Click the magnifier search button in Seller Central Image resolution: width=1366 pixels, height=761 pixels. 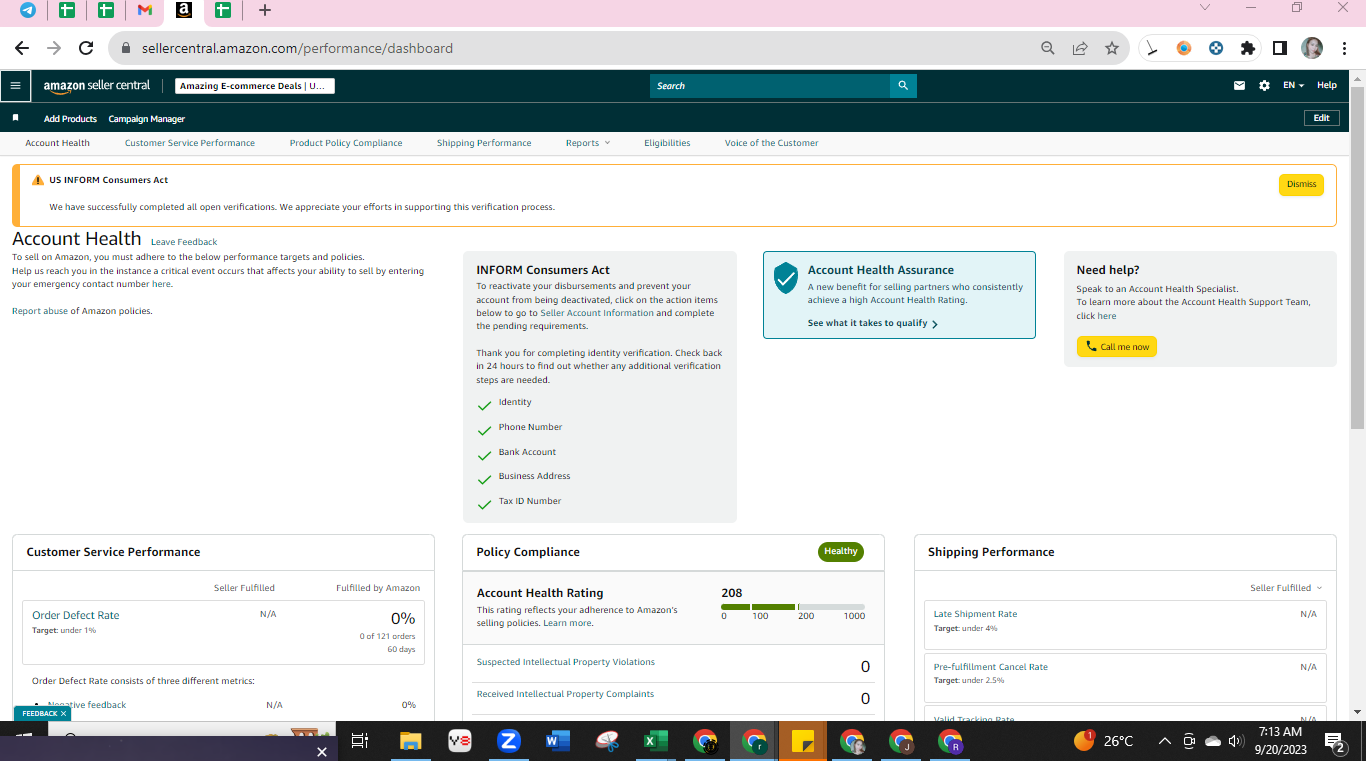coord(903,86)
